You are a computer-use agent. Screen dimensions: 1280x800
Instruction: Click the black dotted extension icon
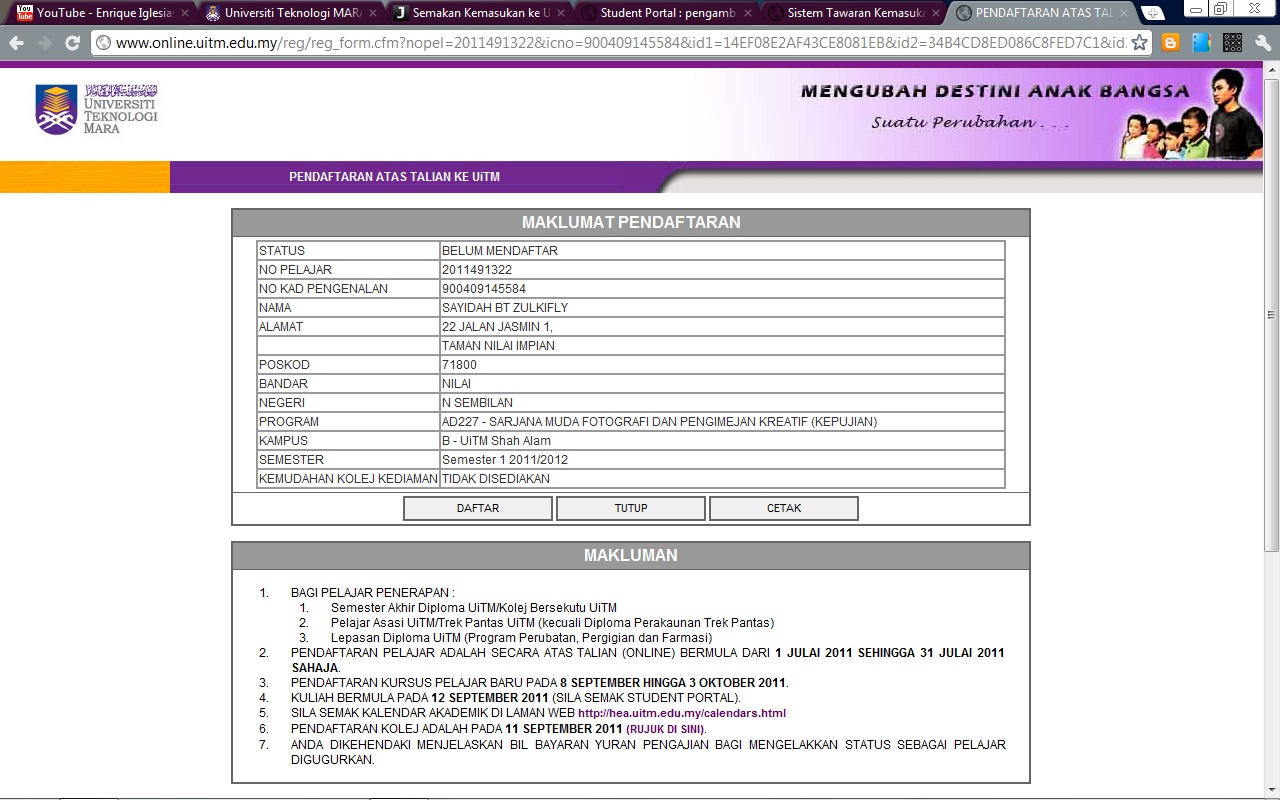tap(1232, 43)
